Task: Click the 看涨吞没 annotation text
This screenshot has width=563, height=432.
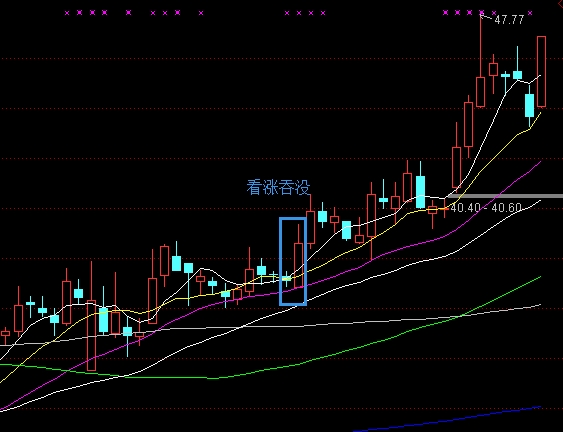Action: (278, 187)
